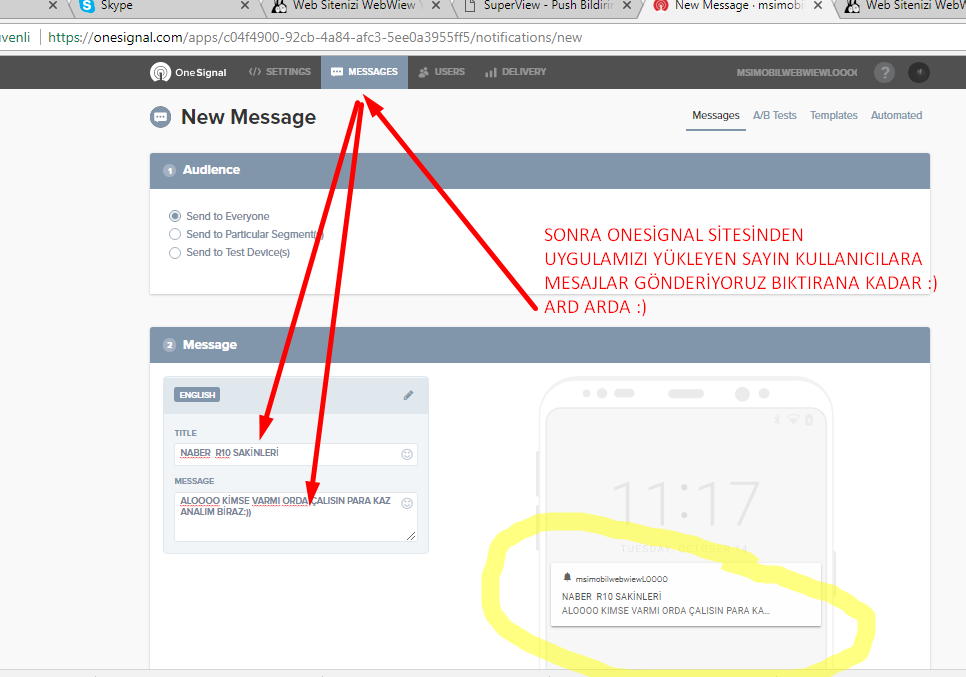This screenshot has width=966, height=677.
Task: Click the OneSignal logo in navbar
Action: coord(189,72)
